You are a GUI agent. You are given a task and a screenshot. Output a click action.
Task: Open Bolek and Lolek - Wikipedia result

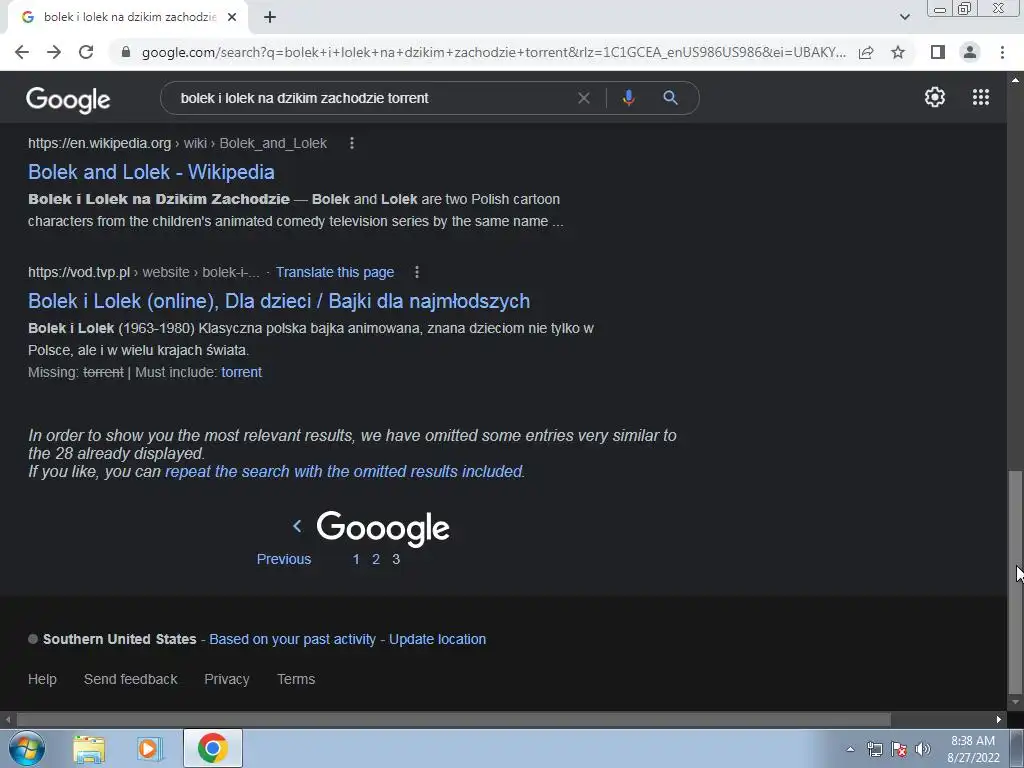pos(151,172)
